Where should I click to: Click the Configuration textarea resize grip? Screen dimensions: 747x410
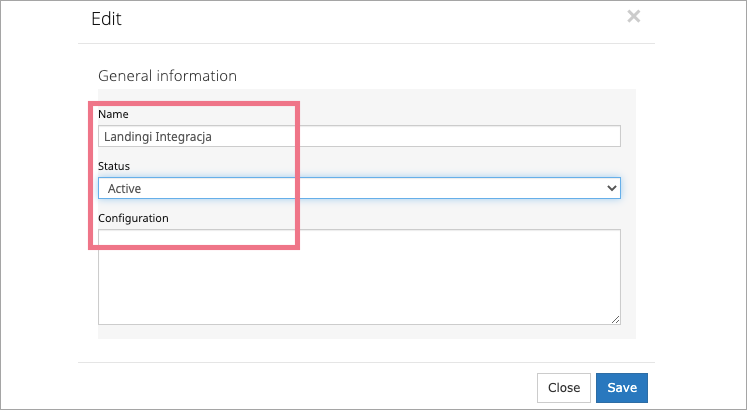pyautogui.click(x=616, y=320)
